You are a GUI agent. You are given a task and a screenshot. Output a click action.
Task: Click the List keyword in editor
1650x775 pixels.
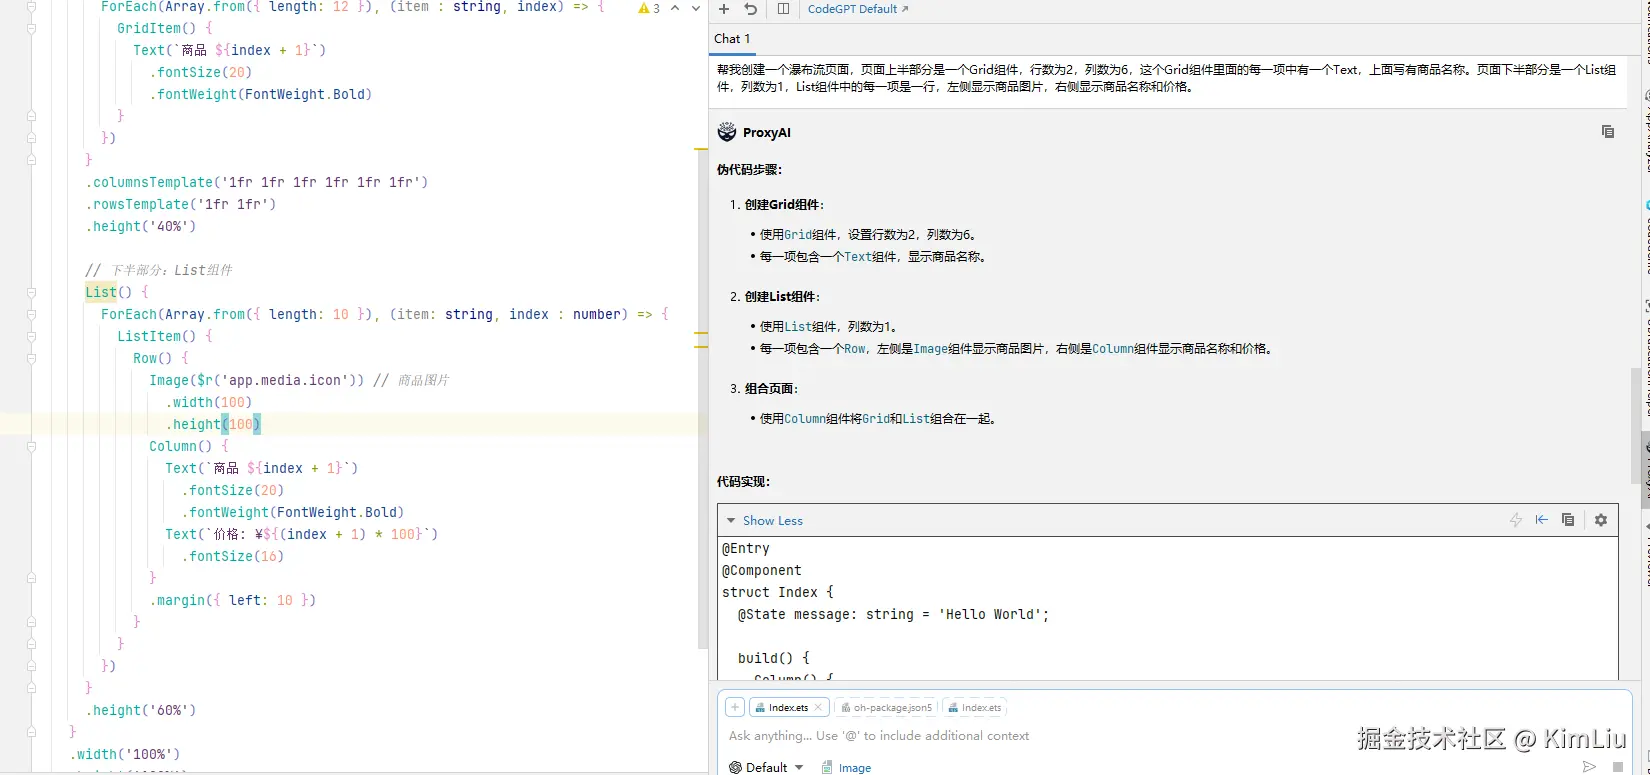pos(101,292)
